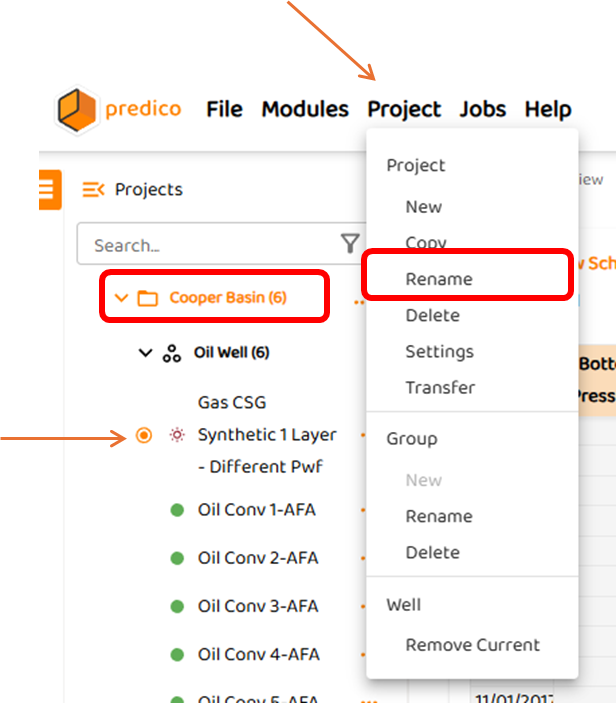Click the Oil Well group icon
Screen dimensions: 616x703
pos(172,353)
